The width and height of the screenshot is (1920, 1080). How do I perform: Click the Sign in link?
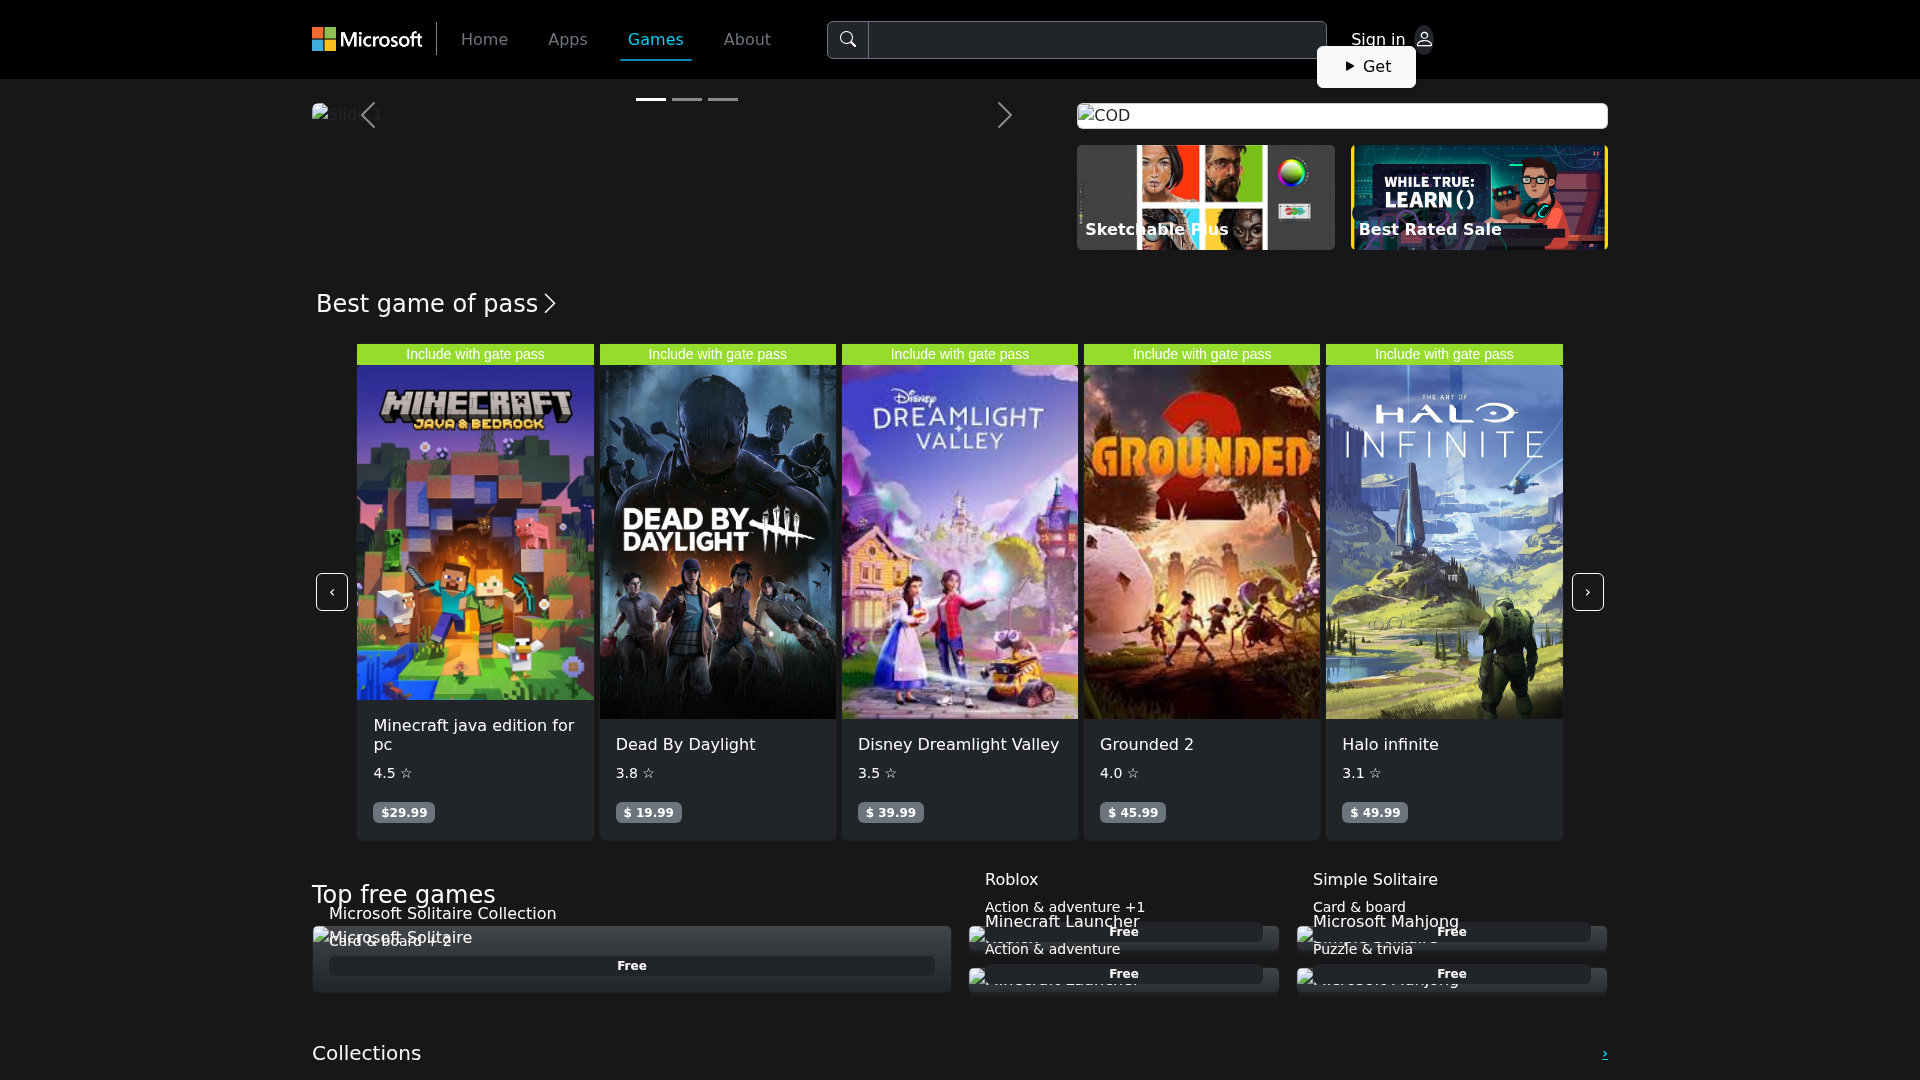point(1378,40)
